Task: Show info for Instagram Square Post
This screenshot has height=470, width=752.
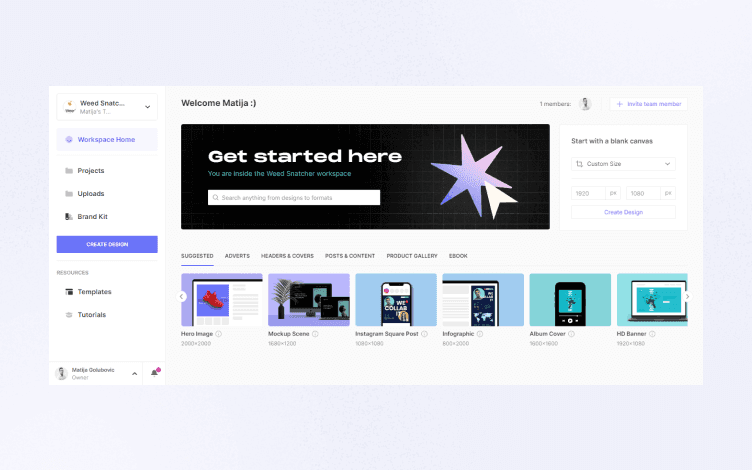Action: click(424, 334)
